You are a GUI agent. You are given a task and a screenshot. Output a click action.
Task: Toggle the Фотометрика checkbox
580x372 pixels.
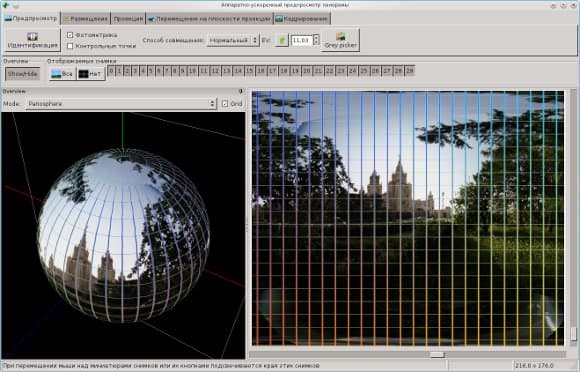tap(70, 35)
